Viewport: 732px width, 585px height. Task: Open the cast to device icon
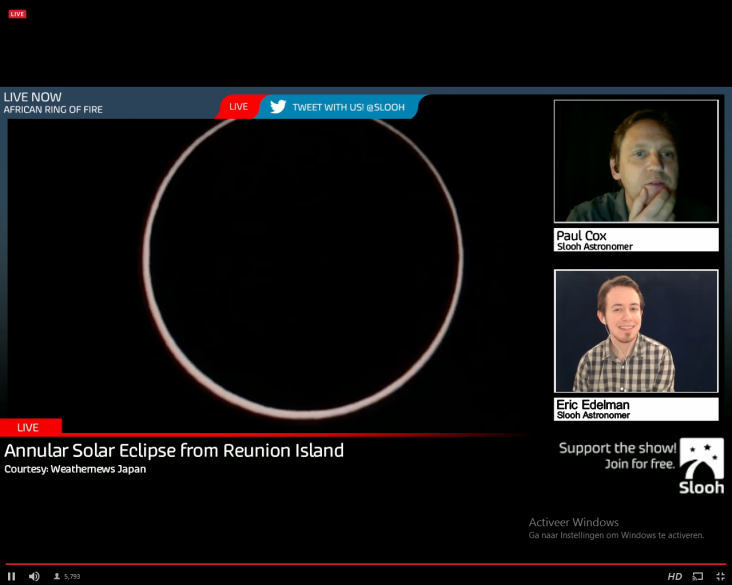[x=698, y=577]
